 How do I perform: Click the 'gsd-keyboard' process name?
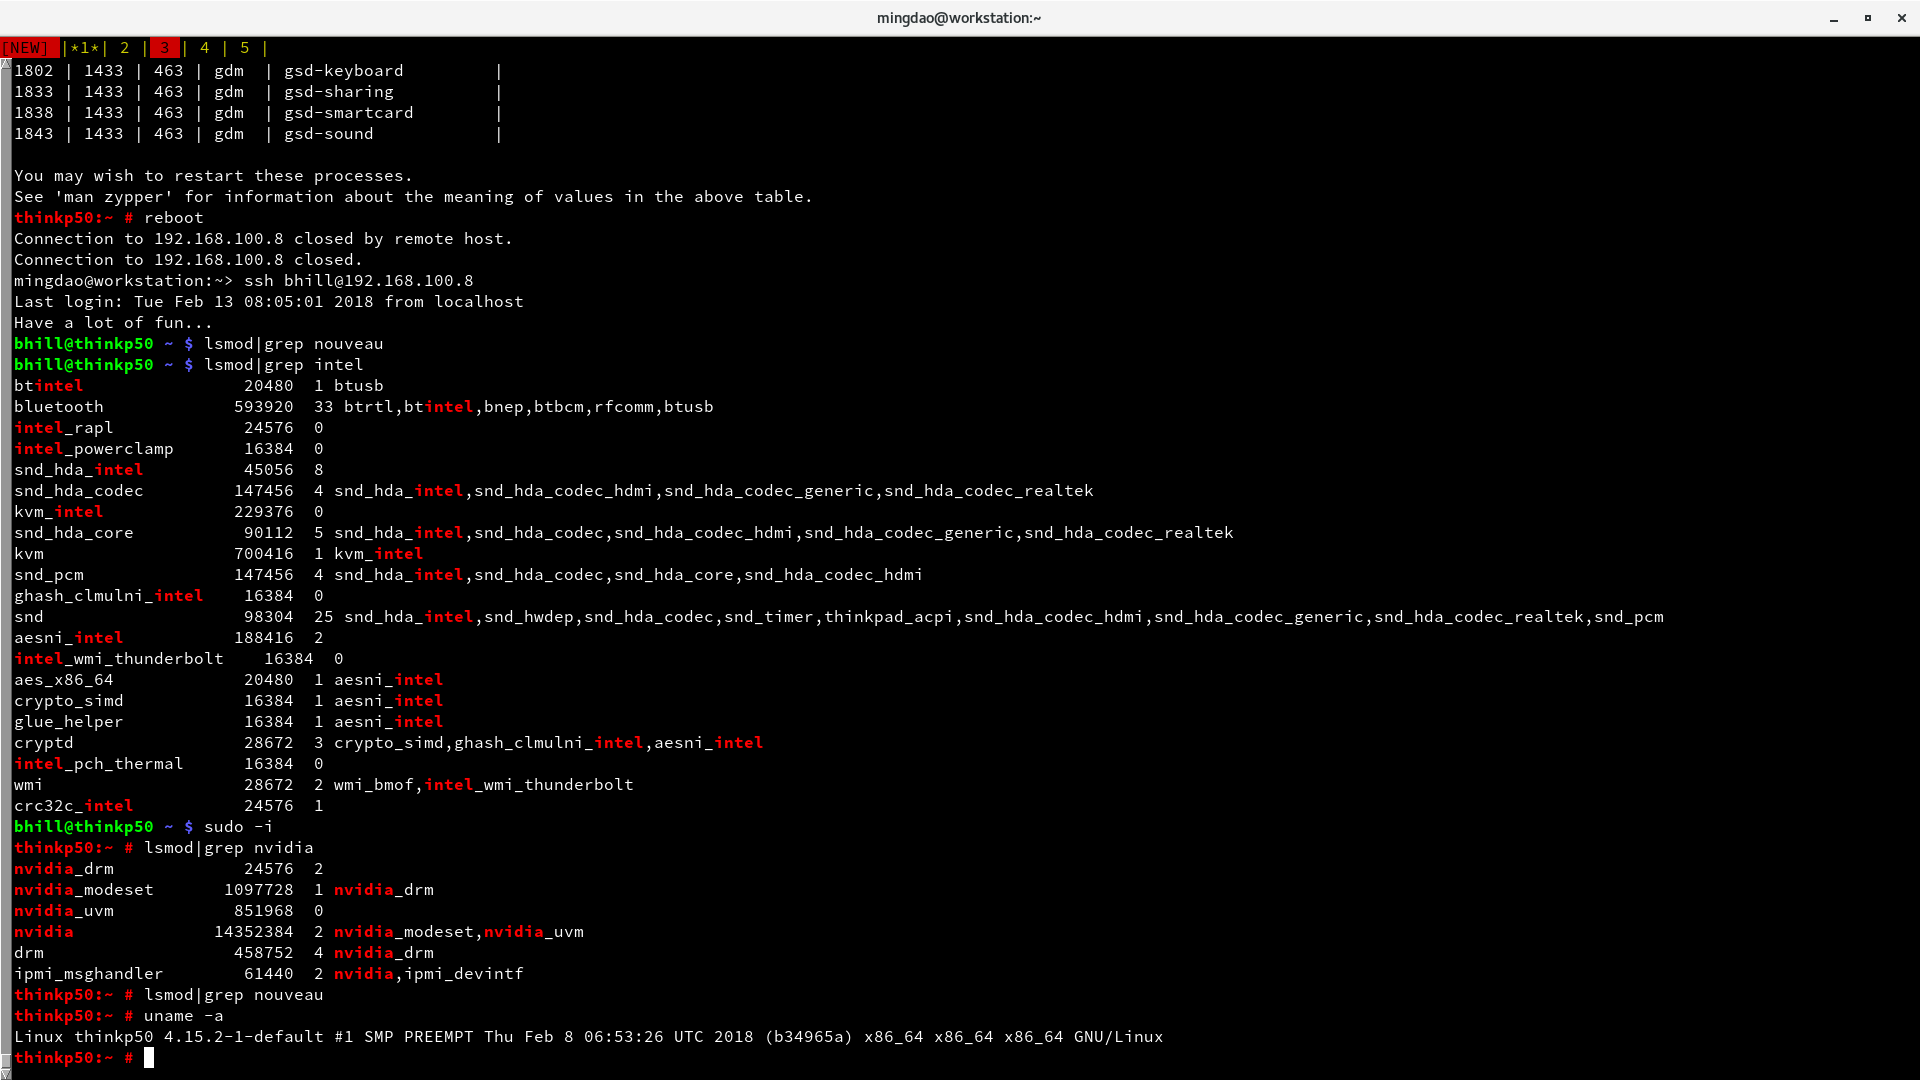[x=344, y=71]
